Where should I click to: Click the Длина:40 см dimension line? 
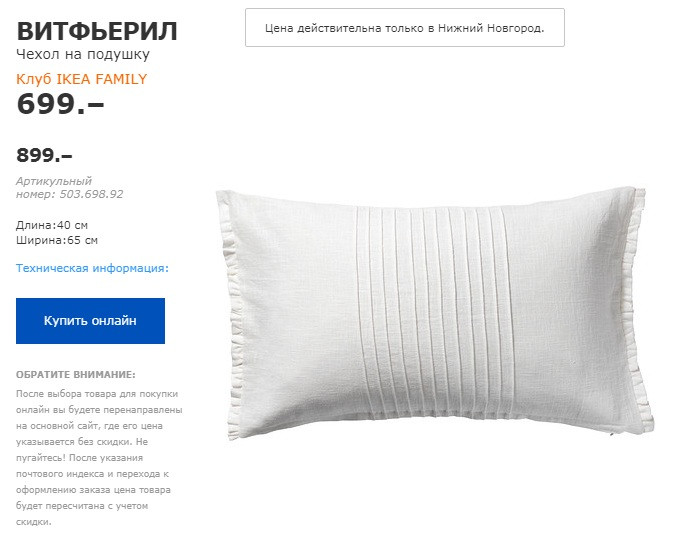point(52,225)
